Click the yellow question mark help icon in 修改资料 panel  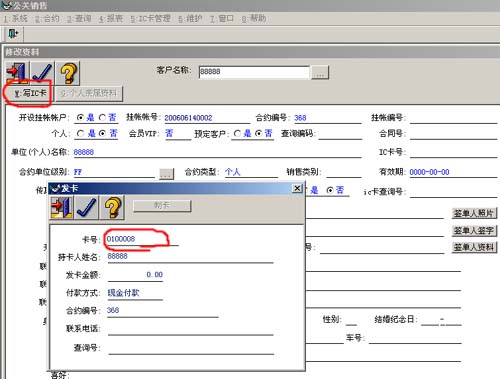pyautogui.click(x=68, y=73)
